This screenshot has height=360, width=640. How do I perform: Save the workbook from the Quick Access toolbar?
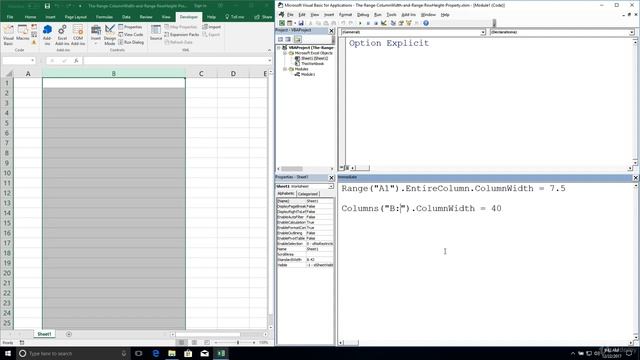pos(47,6)
